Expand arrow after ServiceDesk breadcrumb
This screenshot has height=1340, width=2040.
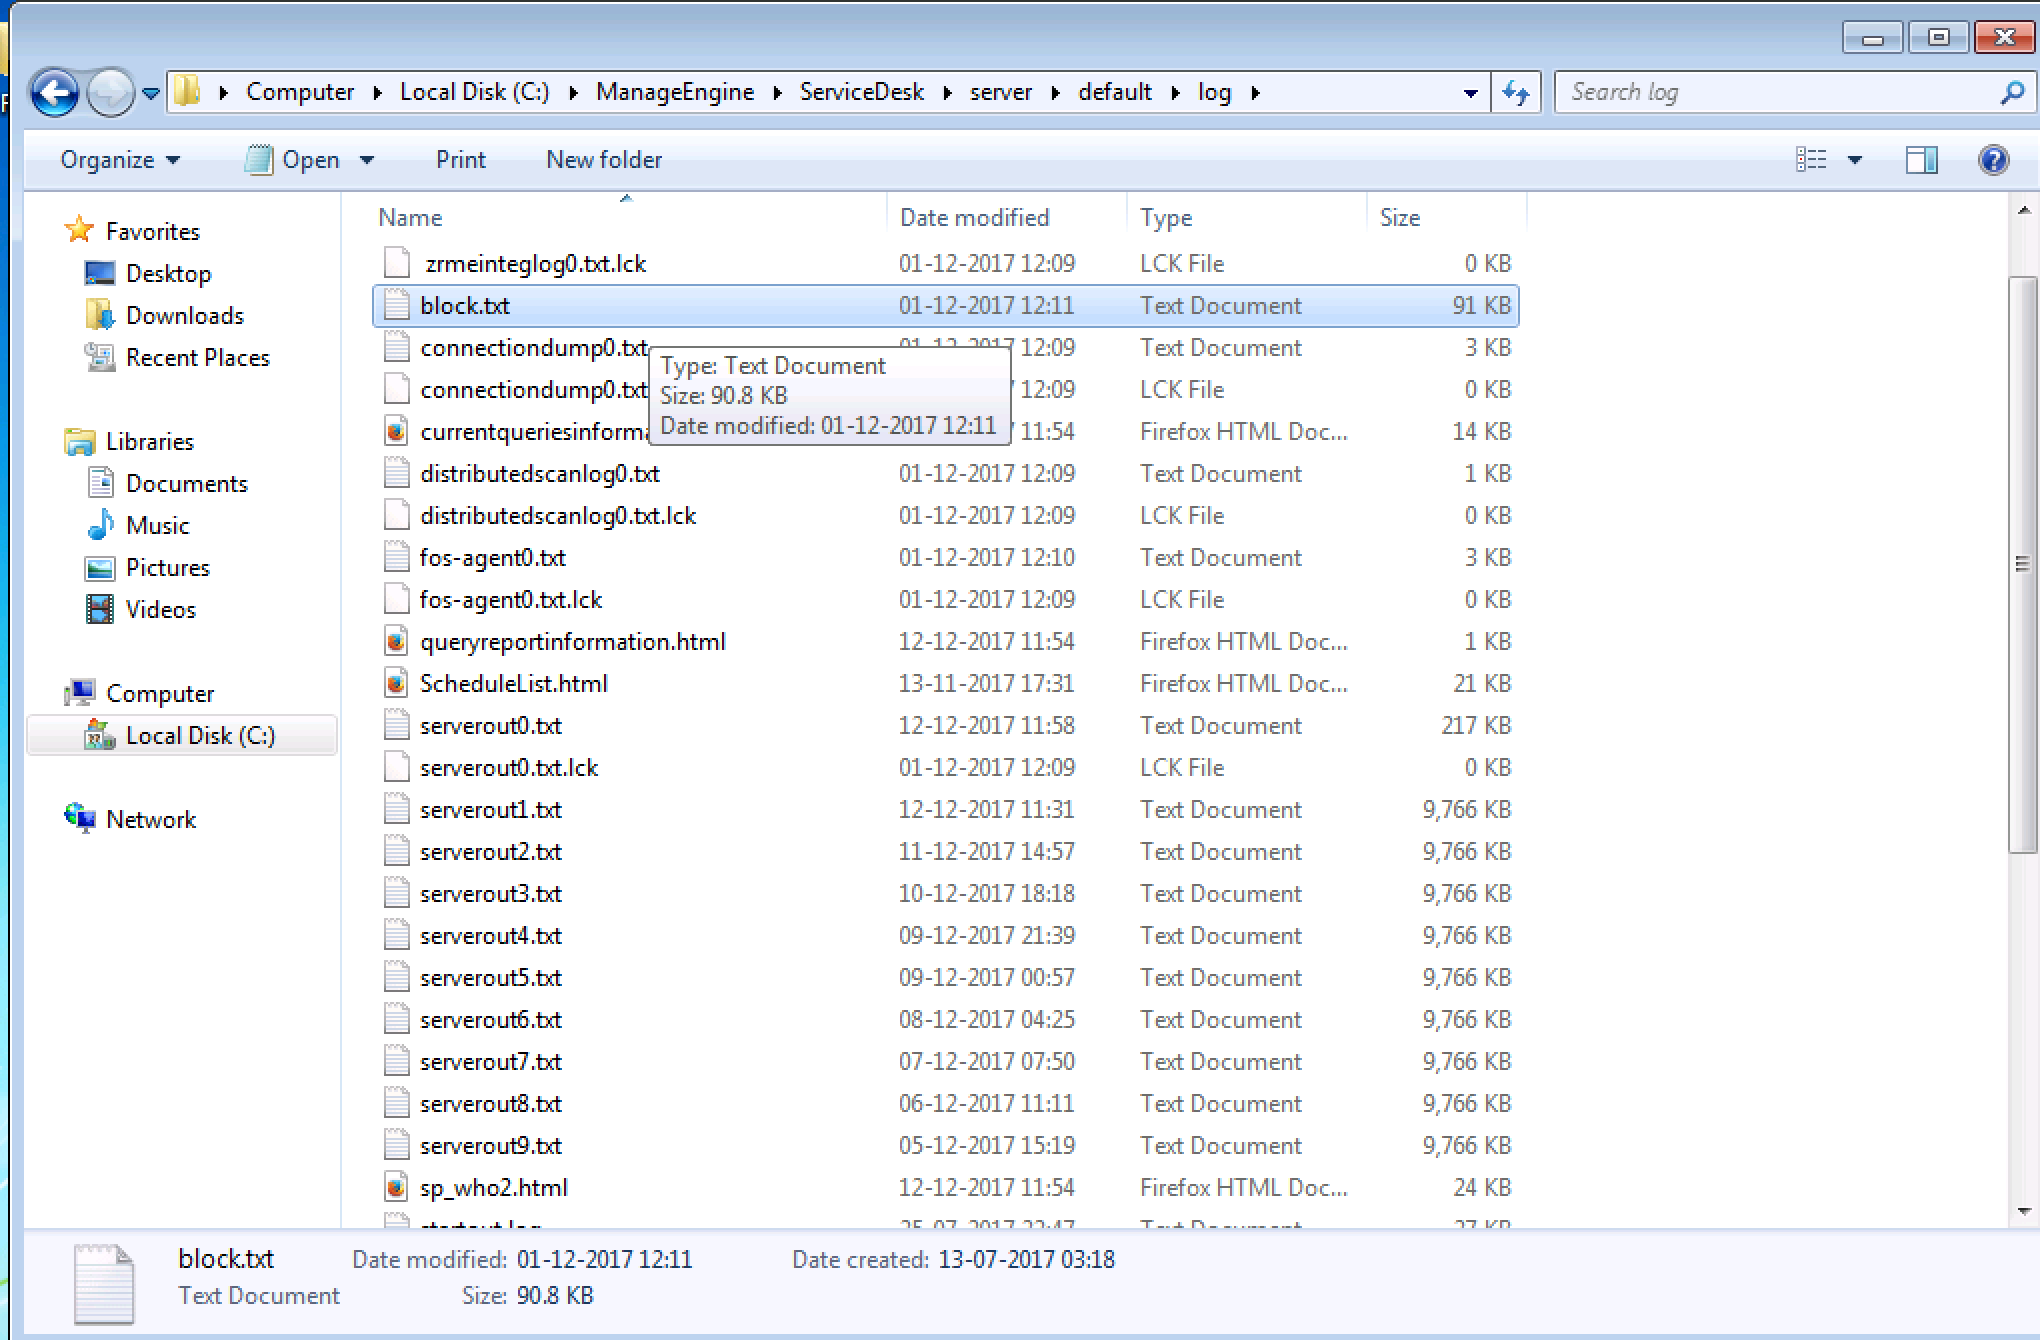click(x=947, y=93)
